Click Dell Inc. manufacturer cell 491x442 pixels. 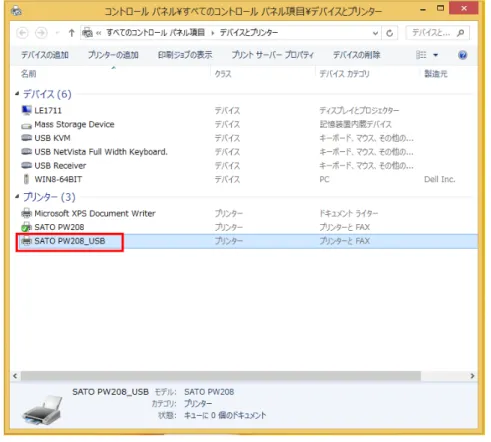439,179
